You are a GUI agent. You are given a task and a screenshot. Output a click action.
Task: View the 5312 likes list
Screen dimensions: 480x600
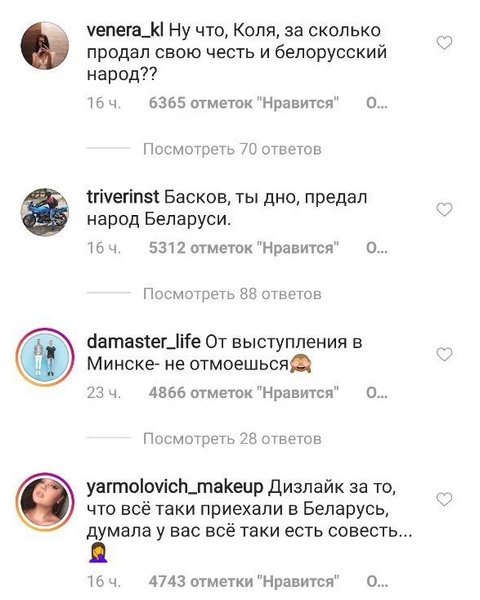tap(244, 248)
